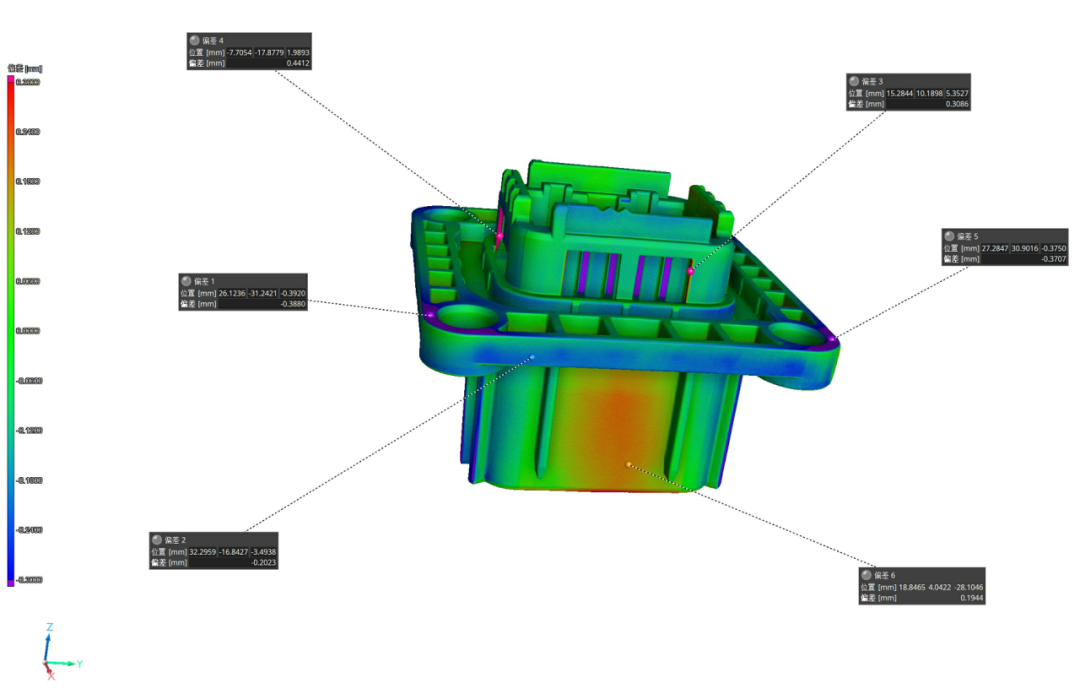Click the sphere icon beside 偏差 2
The image size is (1080, 694).
157,540
